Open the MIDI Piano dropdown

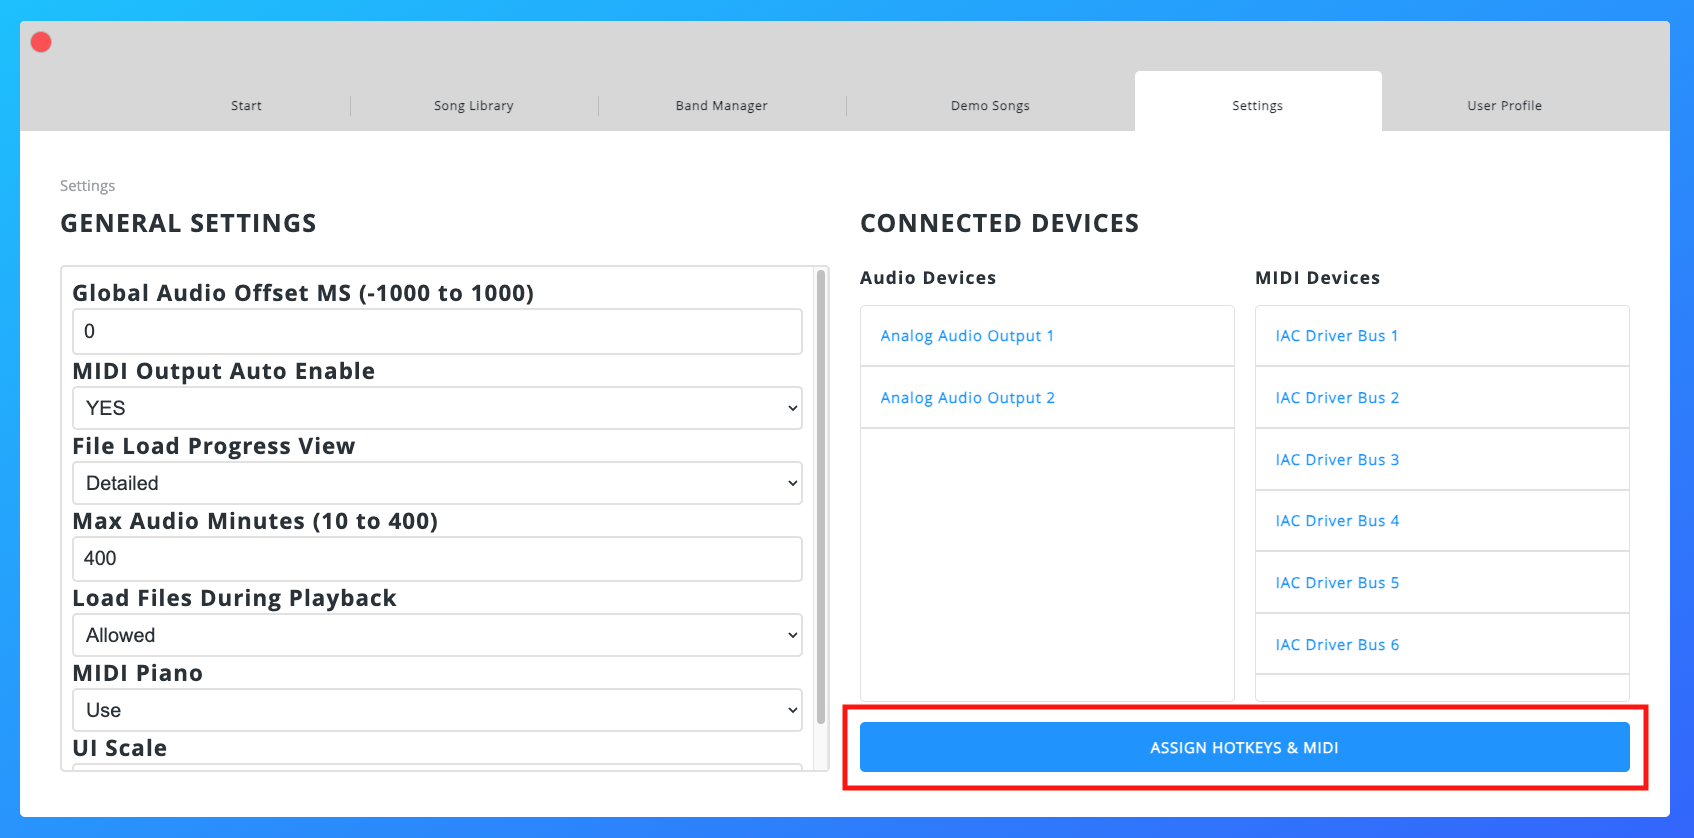coord(437,710)
